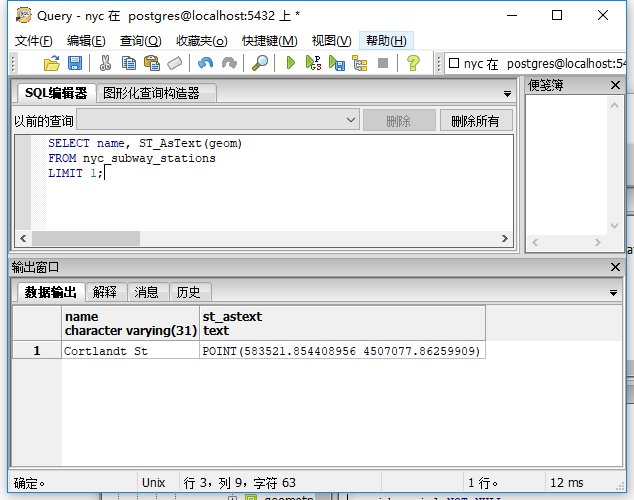
Task: Click the 行 3, 列 9 cursor position status
Action: [x=239, y=482]
